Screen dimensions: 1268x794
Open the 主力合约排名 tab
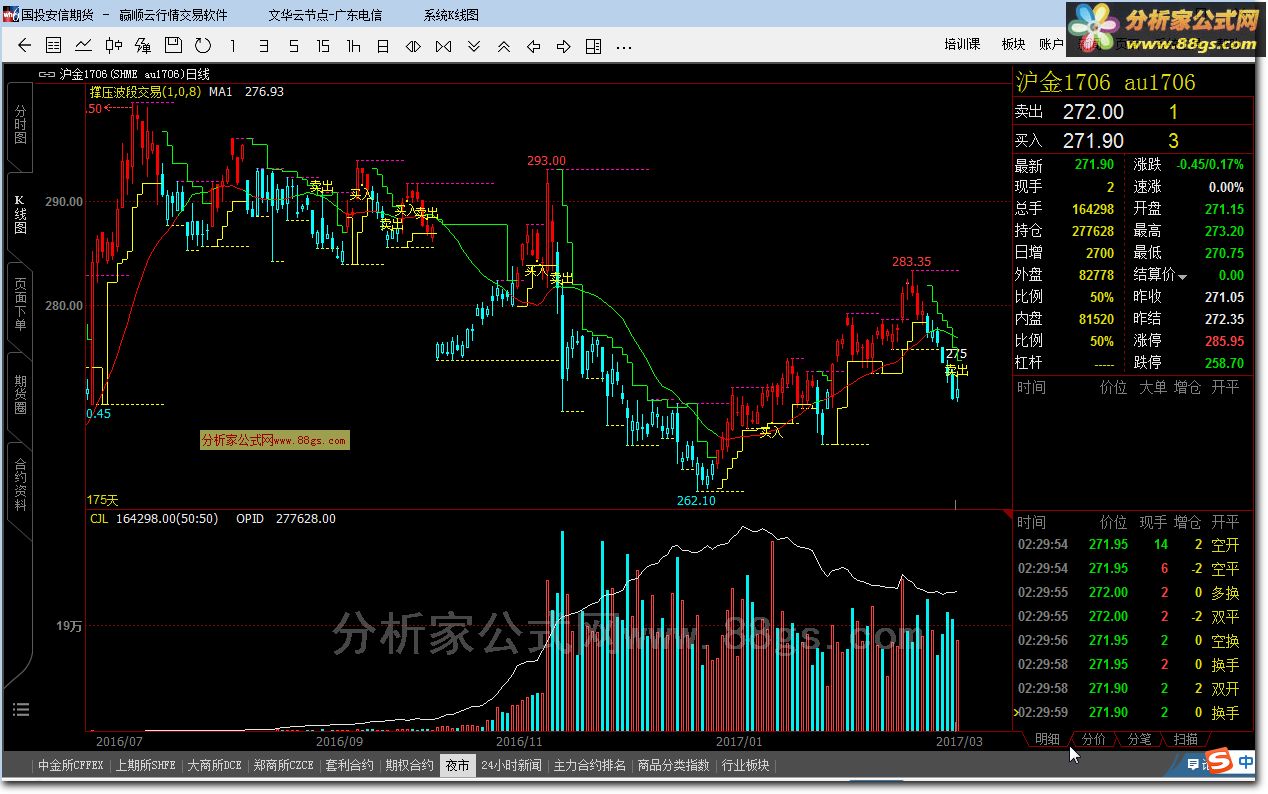pyautogui.click(x=590, y=765)
